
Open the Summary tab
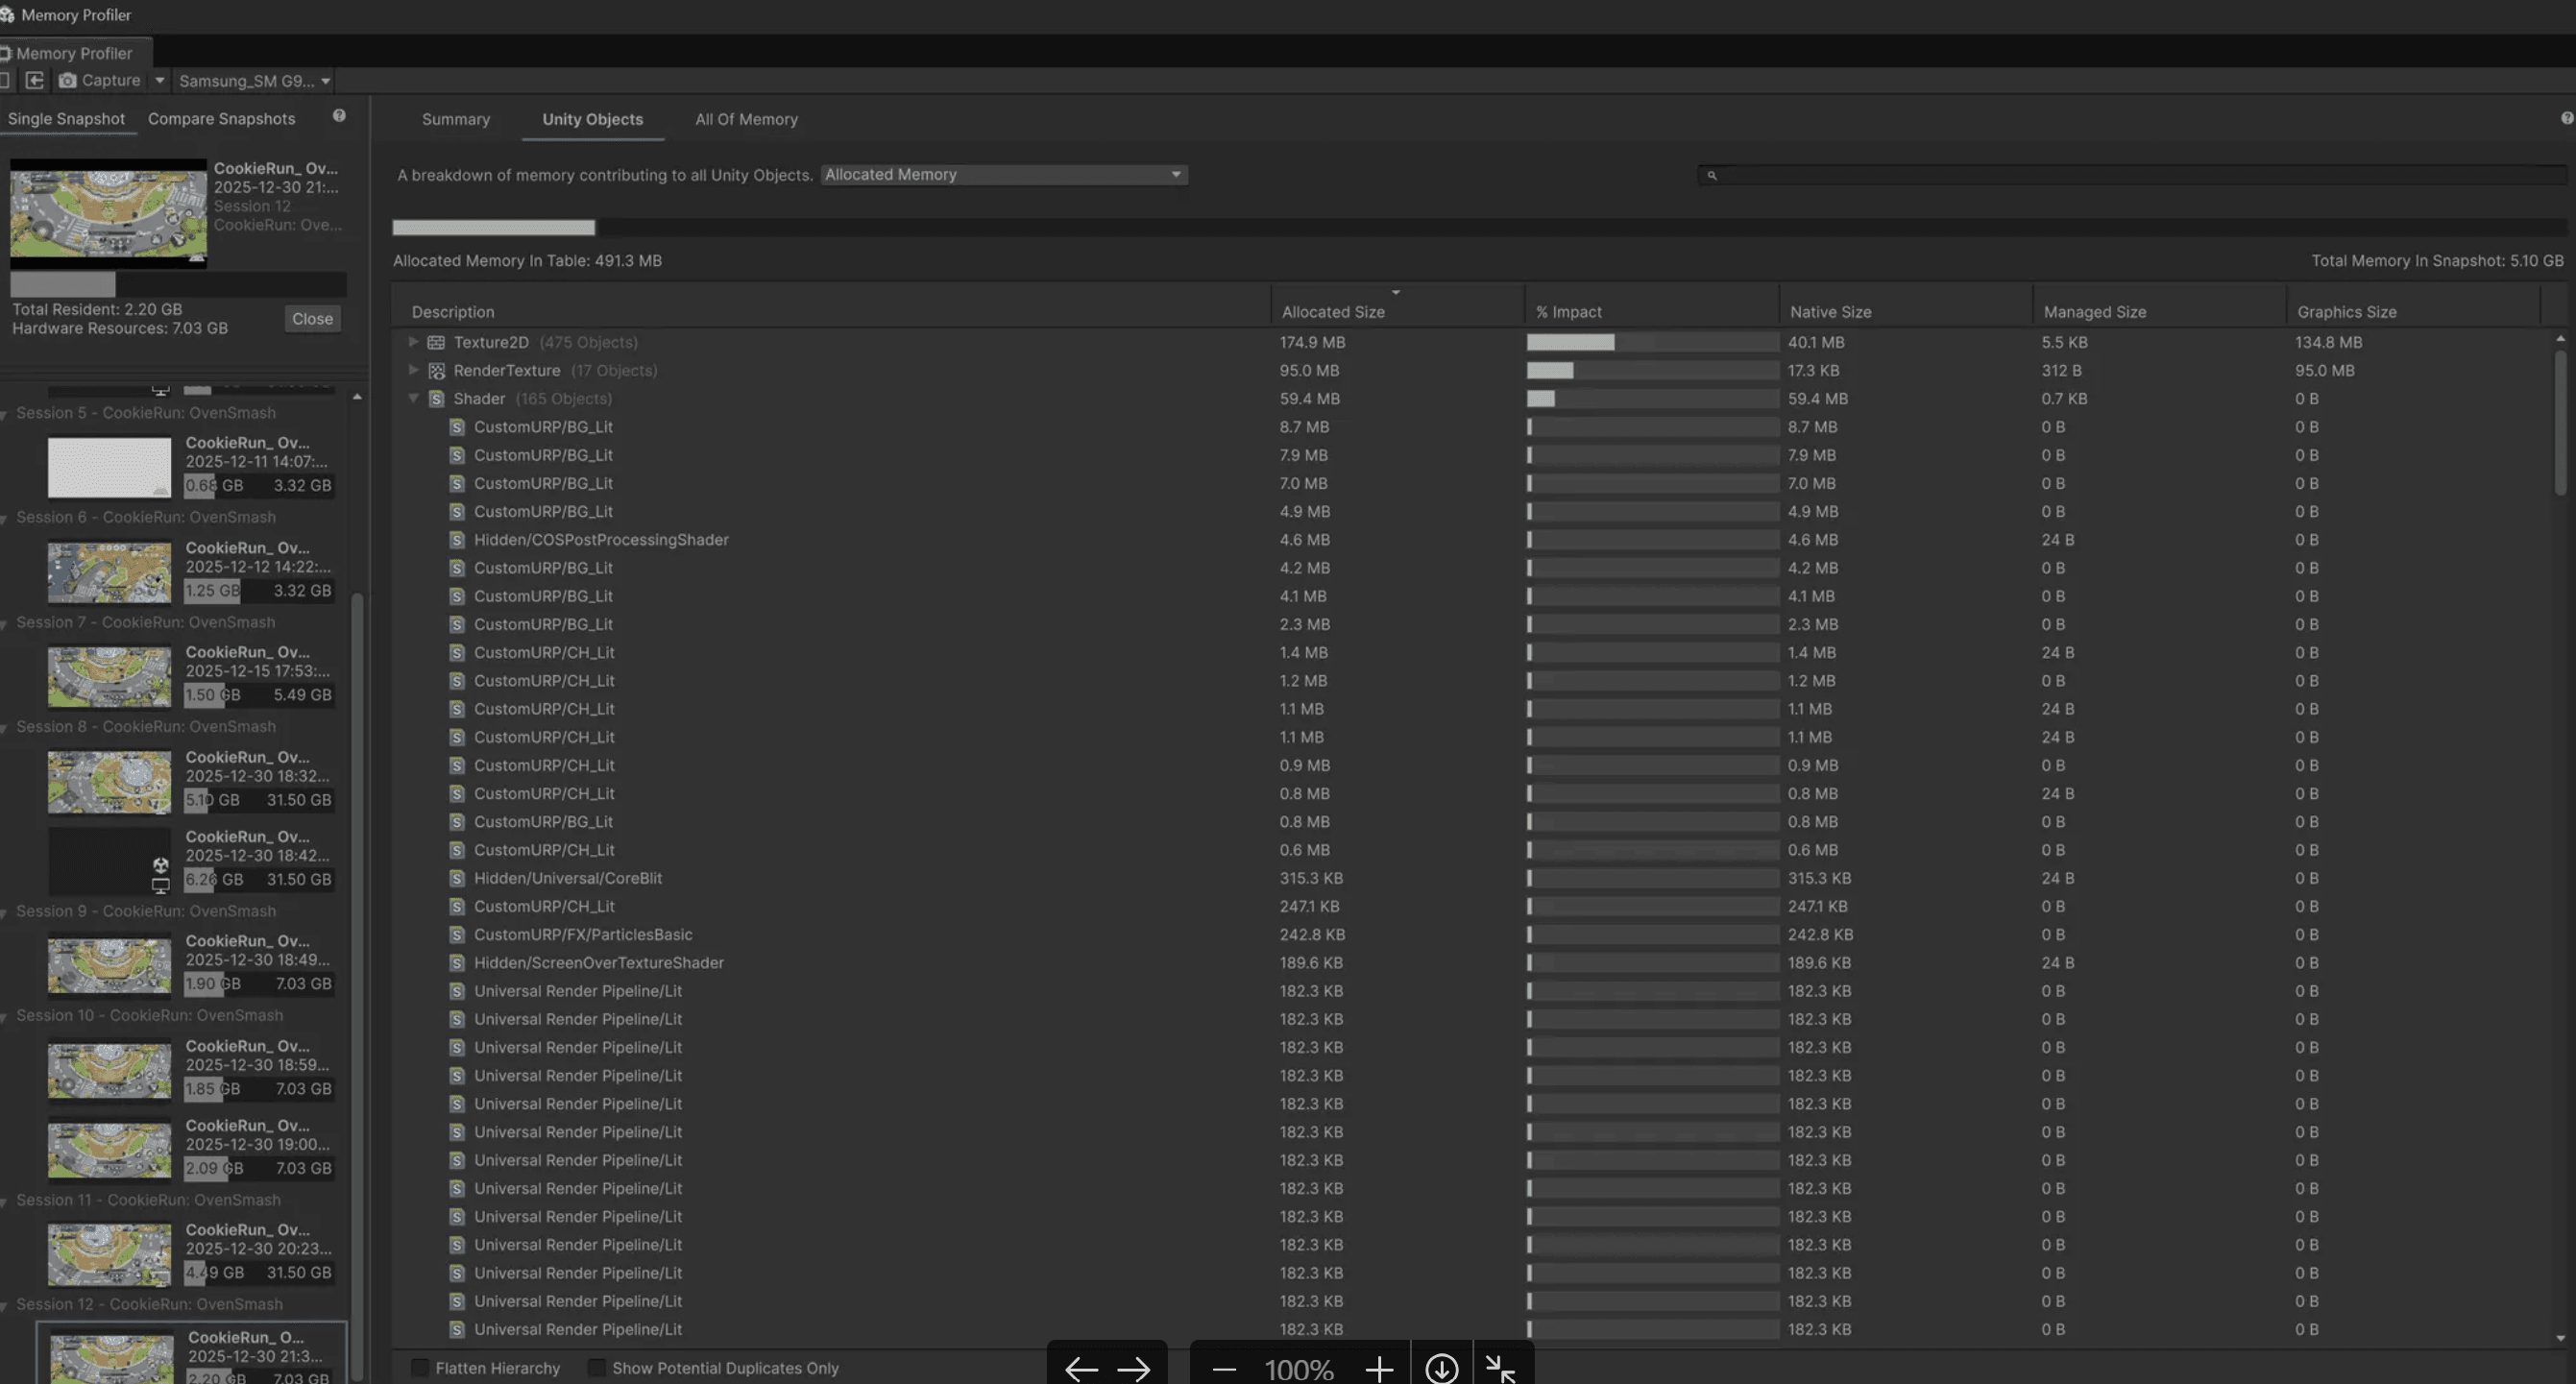coord(455,119)
